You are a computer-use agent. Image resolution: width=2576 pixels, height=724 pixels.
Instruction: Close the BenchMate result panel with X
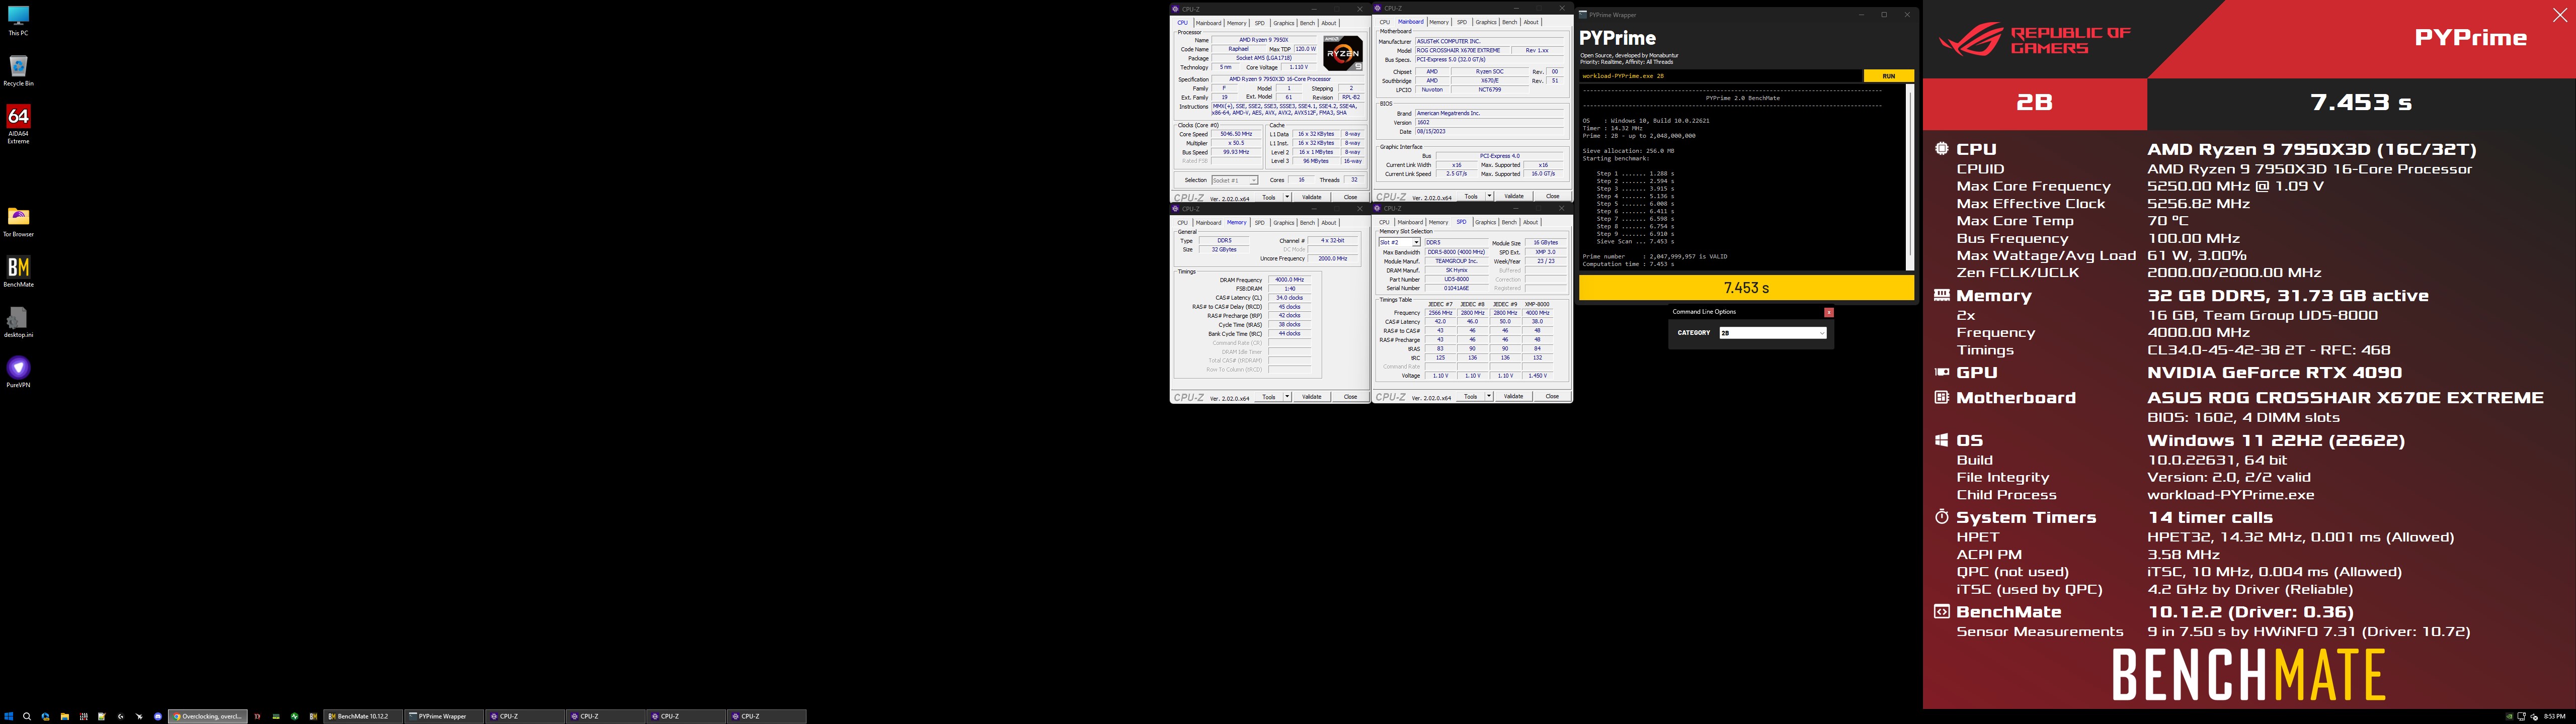pos(2560,15)
